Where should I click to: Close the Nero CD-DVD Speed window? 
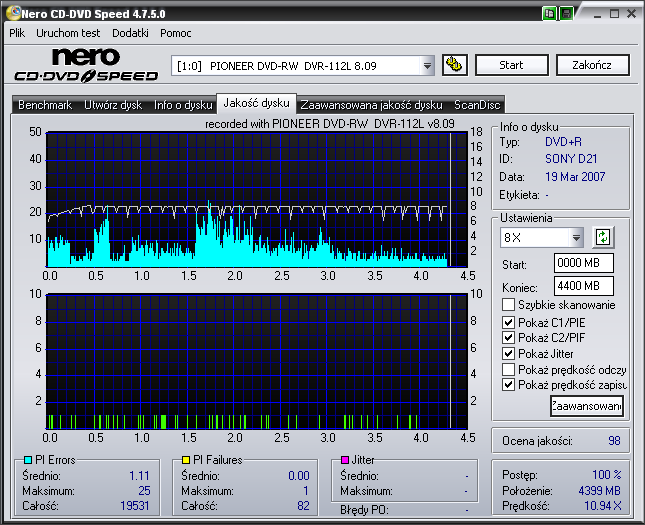point(631,14)
